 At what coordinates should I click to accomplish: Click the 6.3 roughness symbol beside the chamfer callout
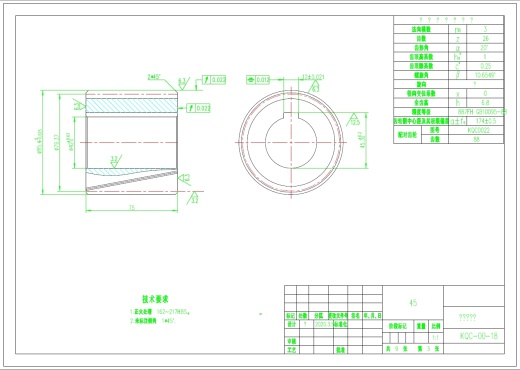(x=183, y=83)
